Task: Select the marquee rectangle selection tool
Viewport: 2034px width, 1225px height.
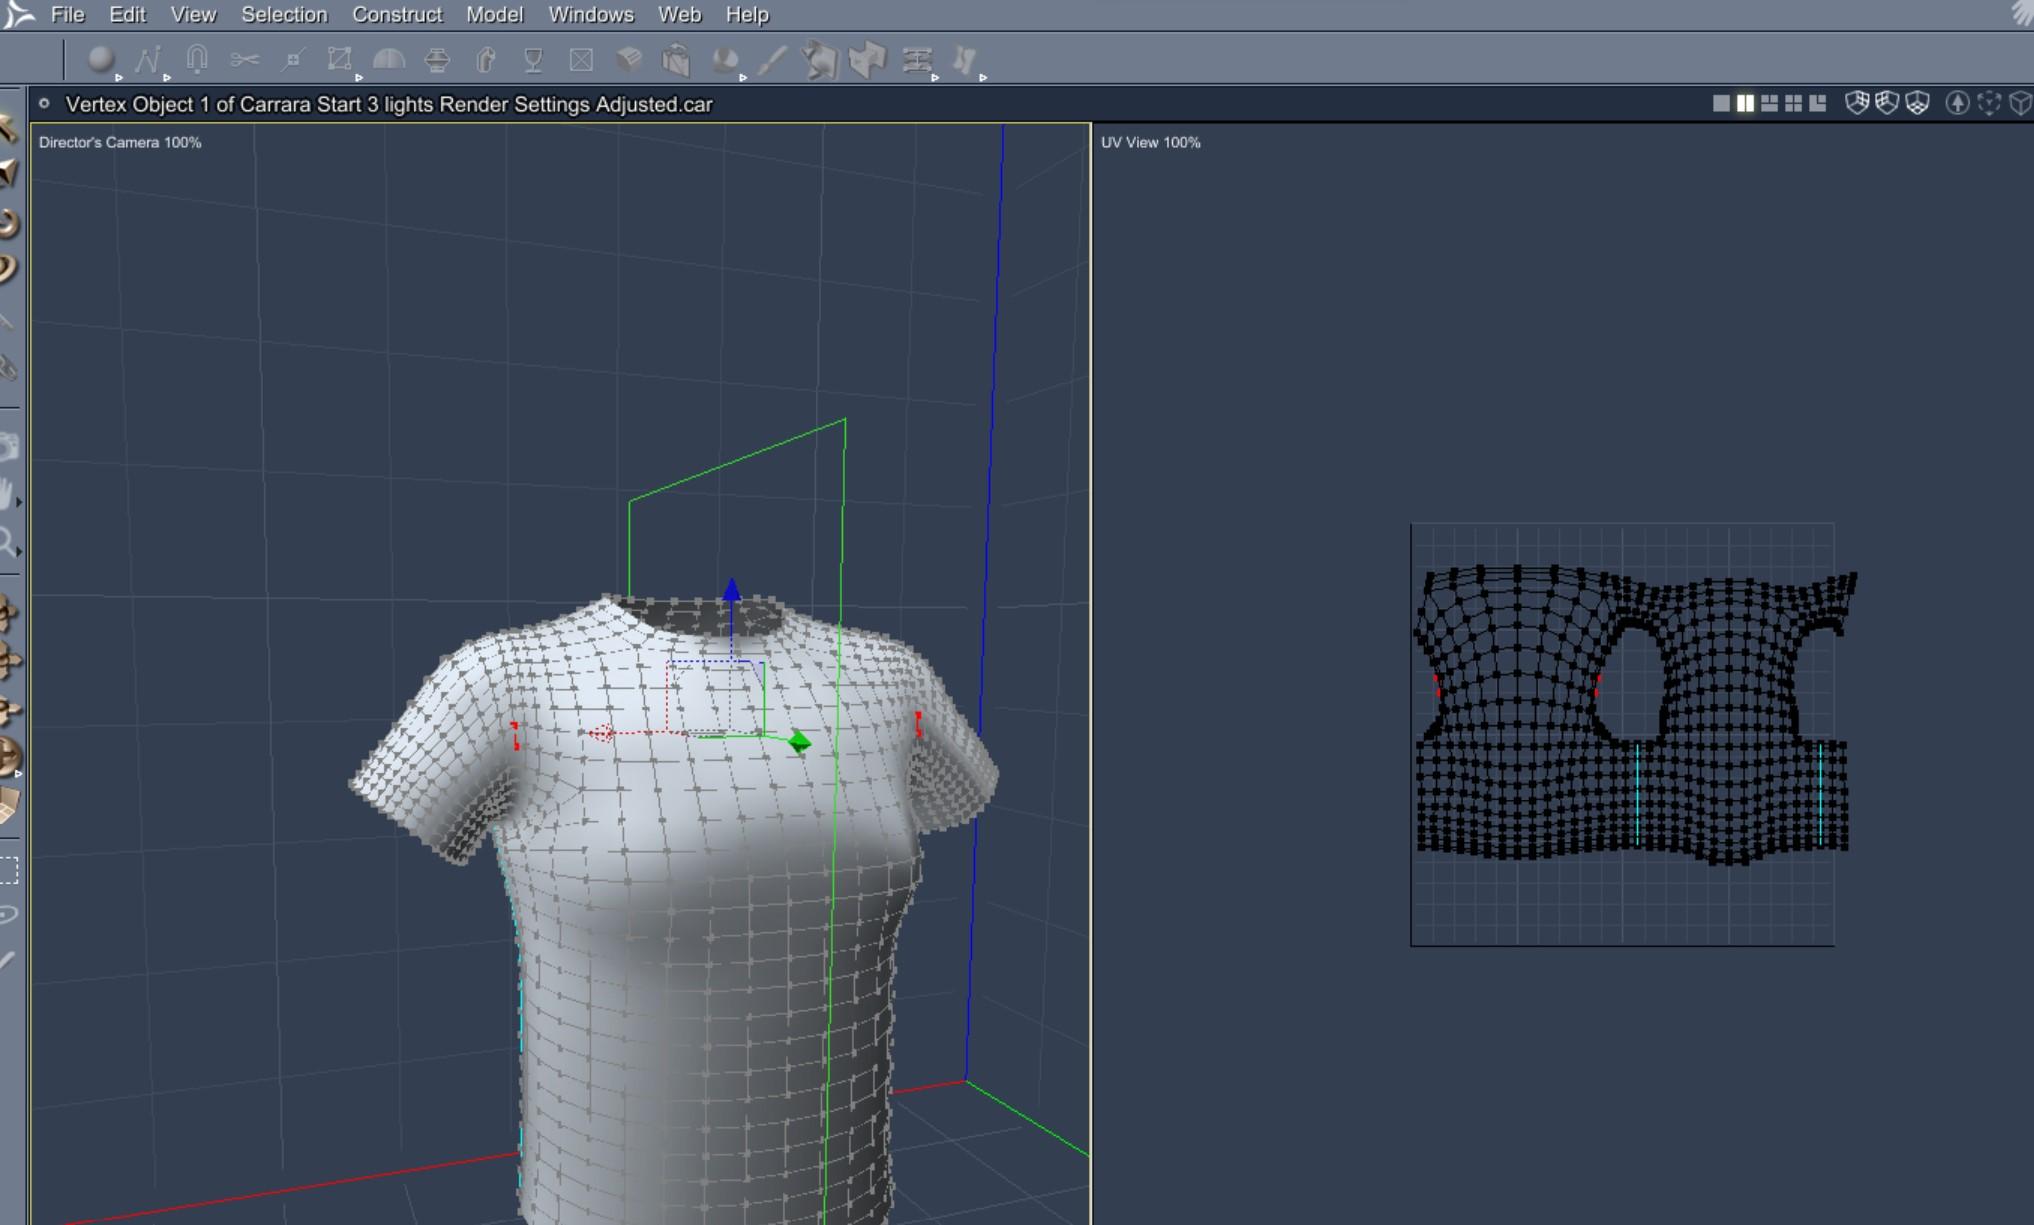Action: click(9, 870)
